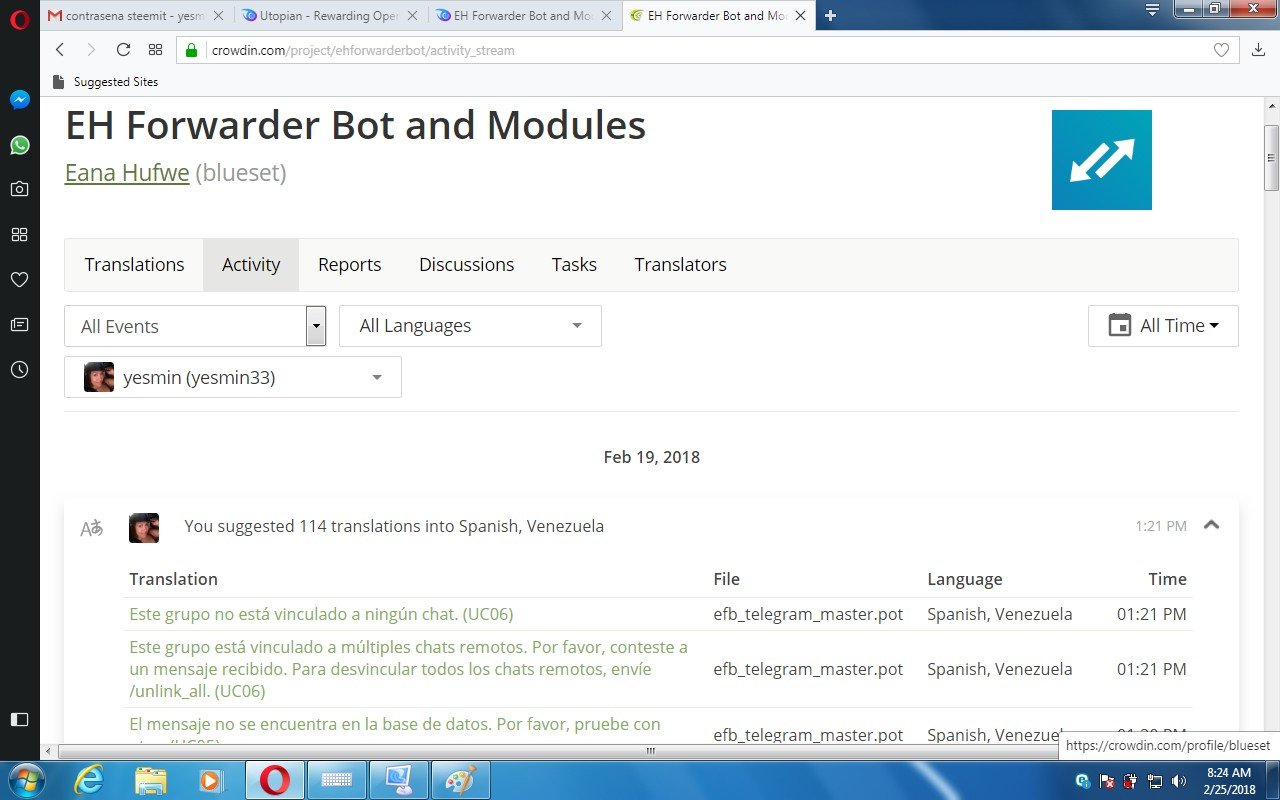Click the taskbar clock showing 8:24 AM
The width and height of the screenshot is (1280, 800).
(1229, 780)
